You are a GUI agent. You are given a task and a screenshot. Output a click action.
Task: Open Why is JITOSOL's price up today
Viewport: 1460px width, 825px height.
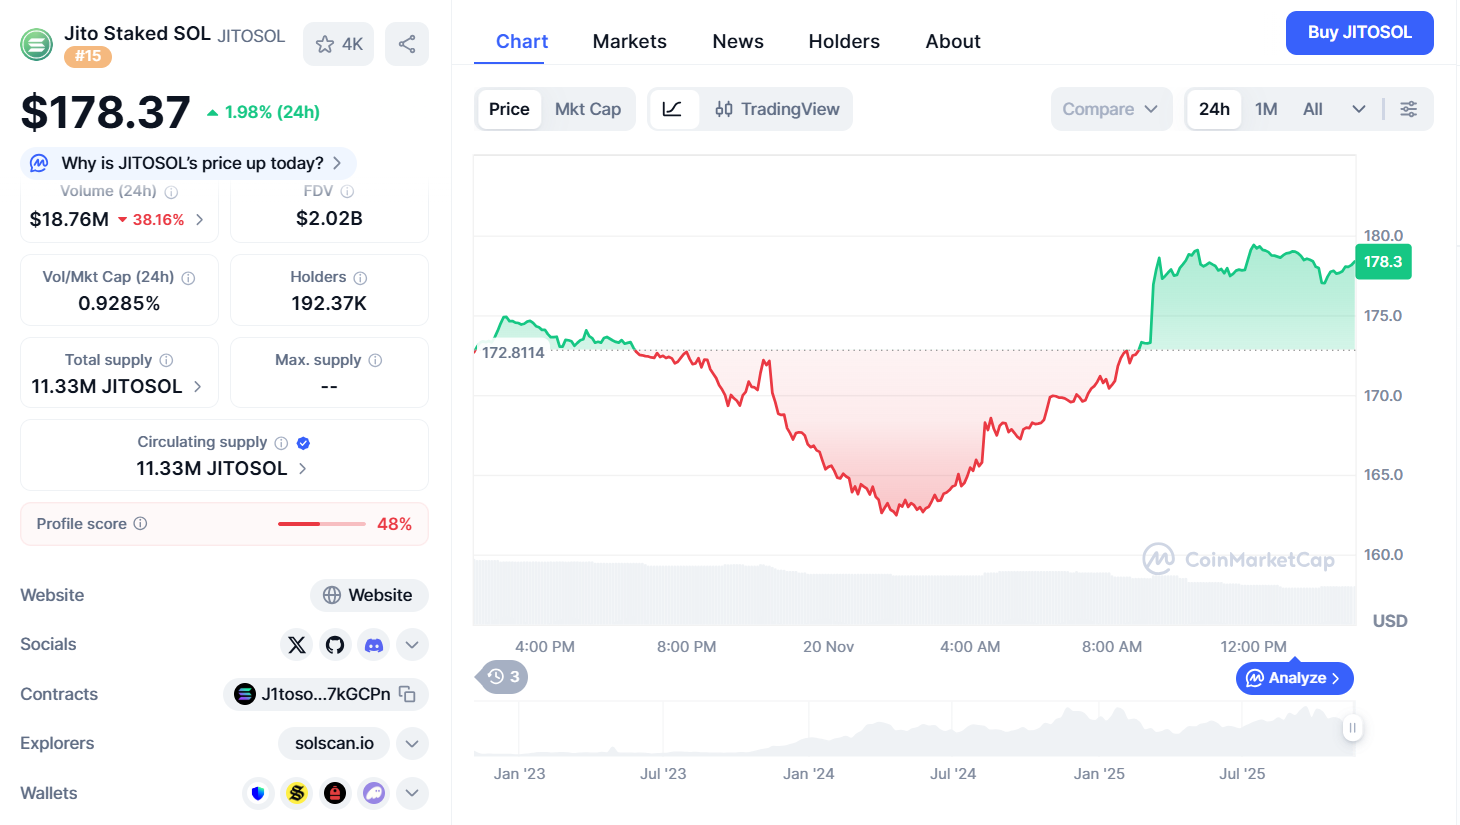click(x=190, y=163)
